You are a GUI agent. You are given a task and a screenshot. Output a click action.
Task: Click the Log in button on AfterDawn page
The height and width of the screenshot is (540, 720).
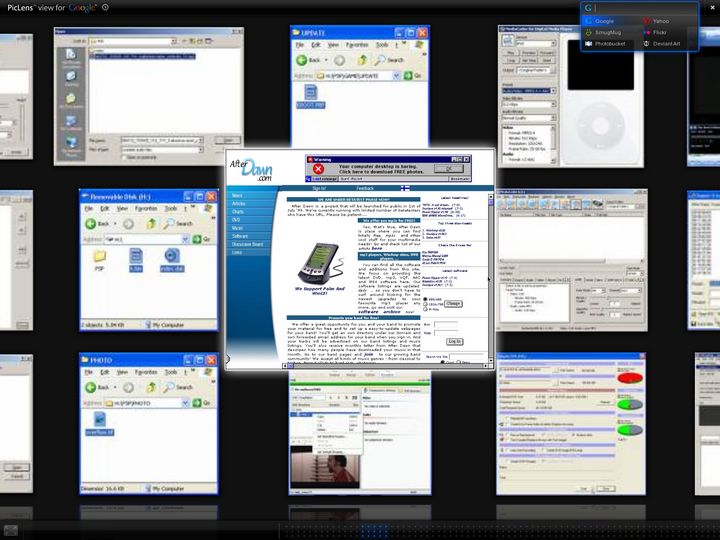(x=455, y=342)
